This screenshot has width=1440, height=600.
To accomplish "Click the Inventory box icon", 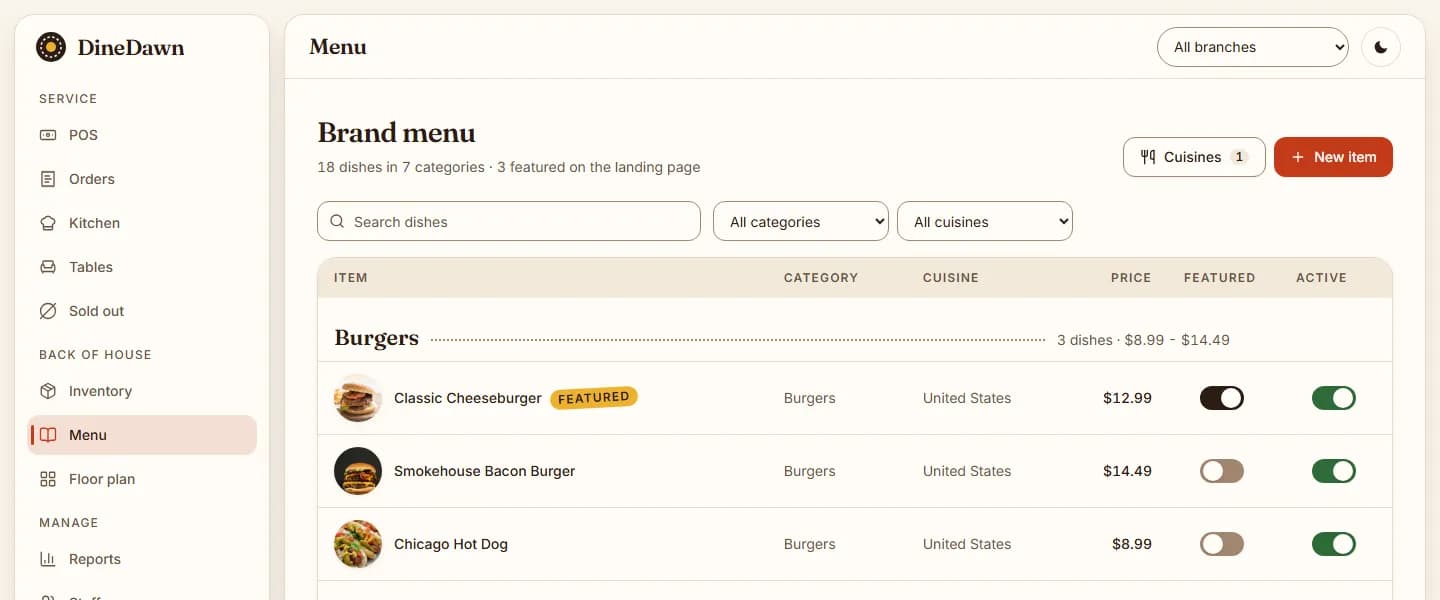I will tap(48, 391).
